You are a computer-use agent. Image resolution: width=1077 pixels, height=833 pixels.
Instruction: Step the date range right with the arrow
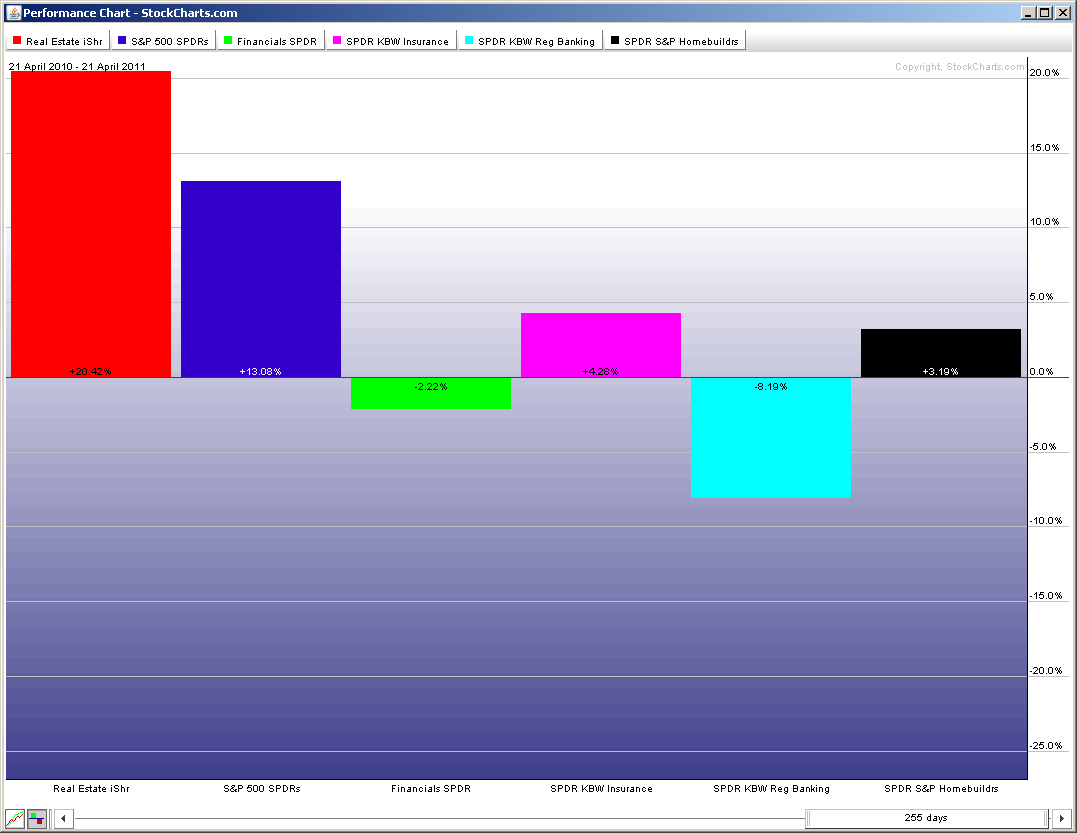1062,819
